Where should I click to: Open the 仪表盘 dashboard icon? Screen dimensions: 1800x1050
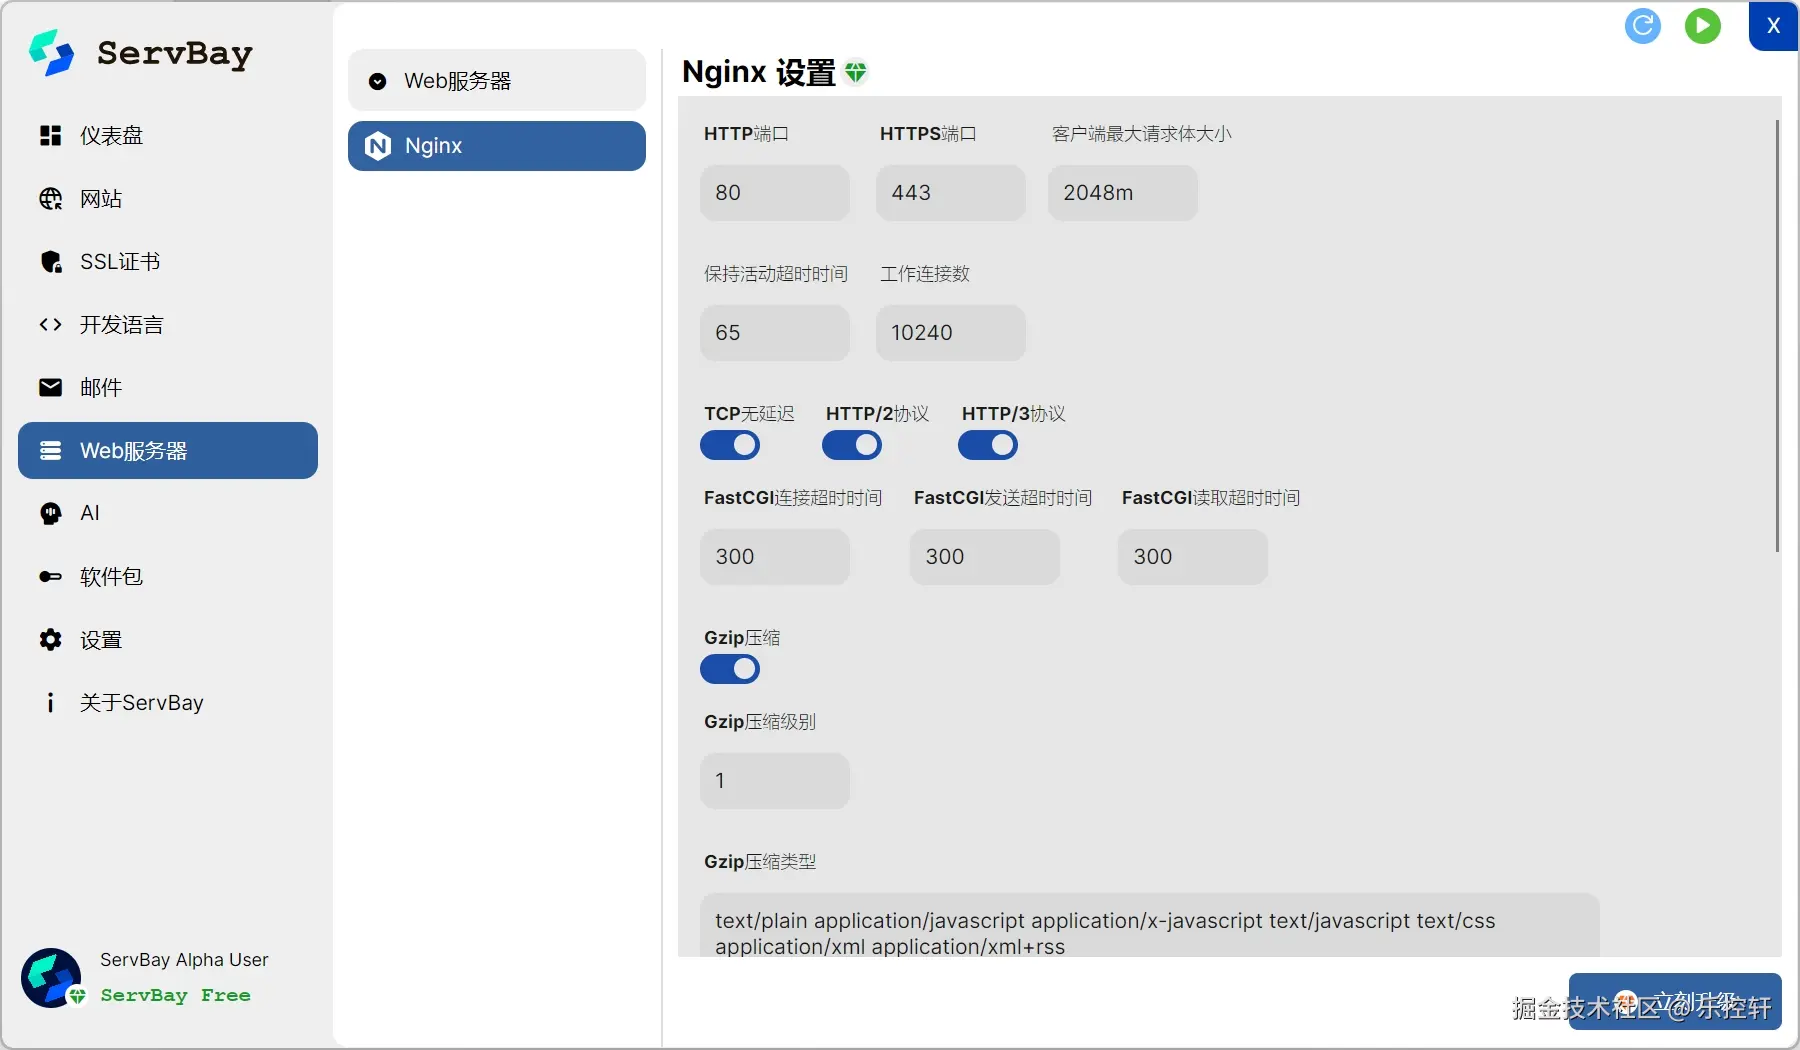point(50,136)
